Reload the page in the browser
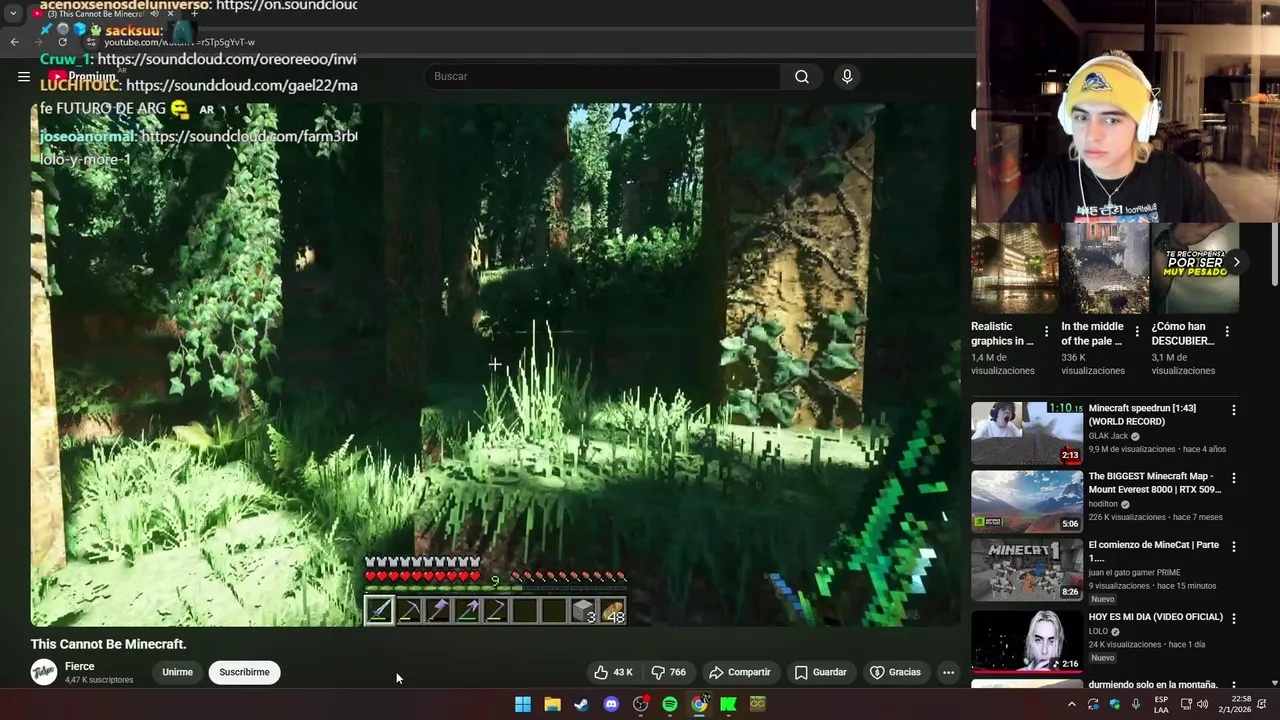The width and height of the screenshot is (1280, 720). pyautogui.click(x=63, y=42)
